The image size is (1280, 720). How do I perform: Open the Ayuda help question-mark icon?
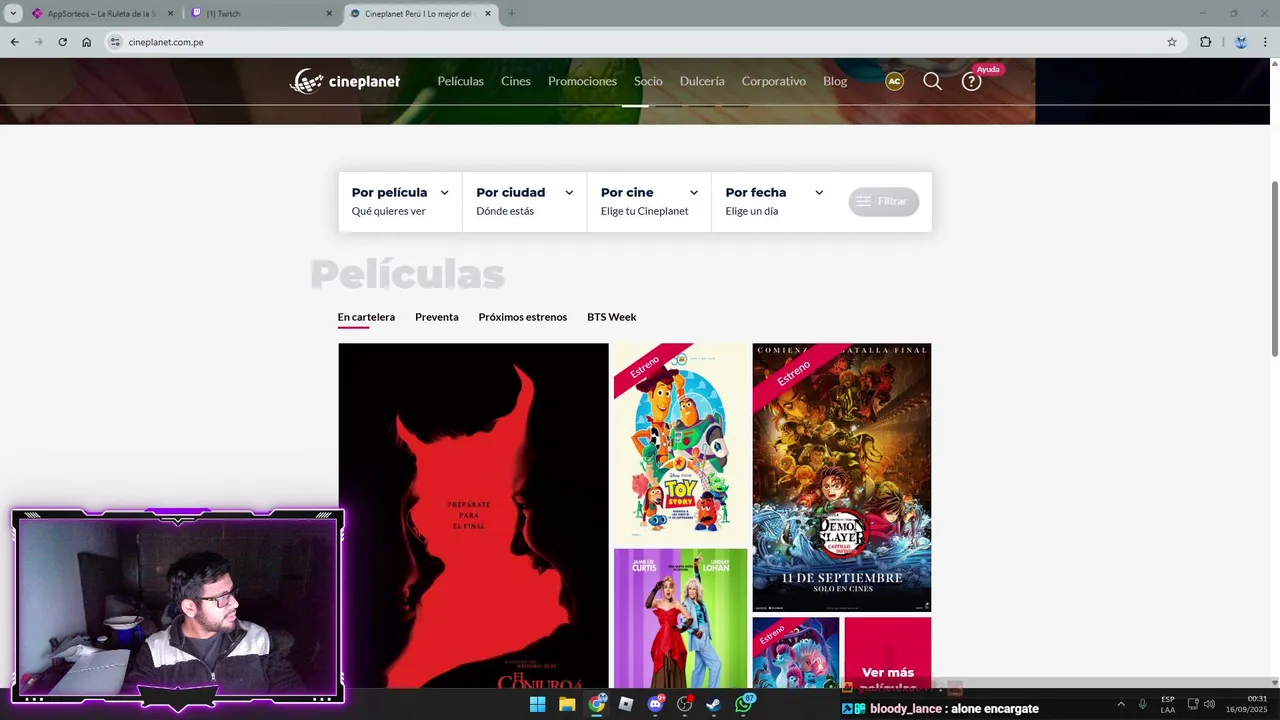971,82
